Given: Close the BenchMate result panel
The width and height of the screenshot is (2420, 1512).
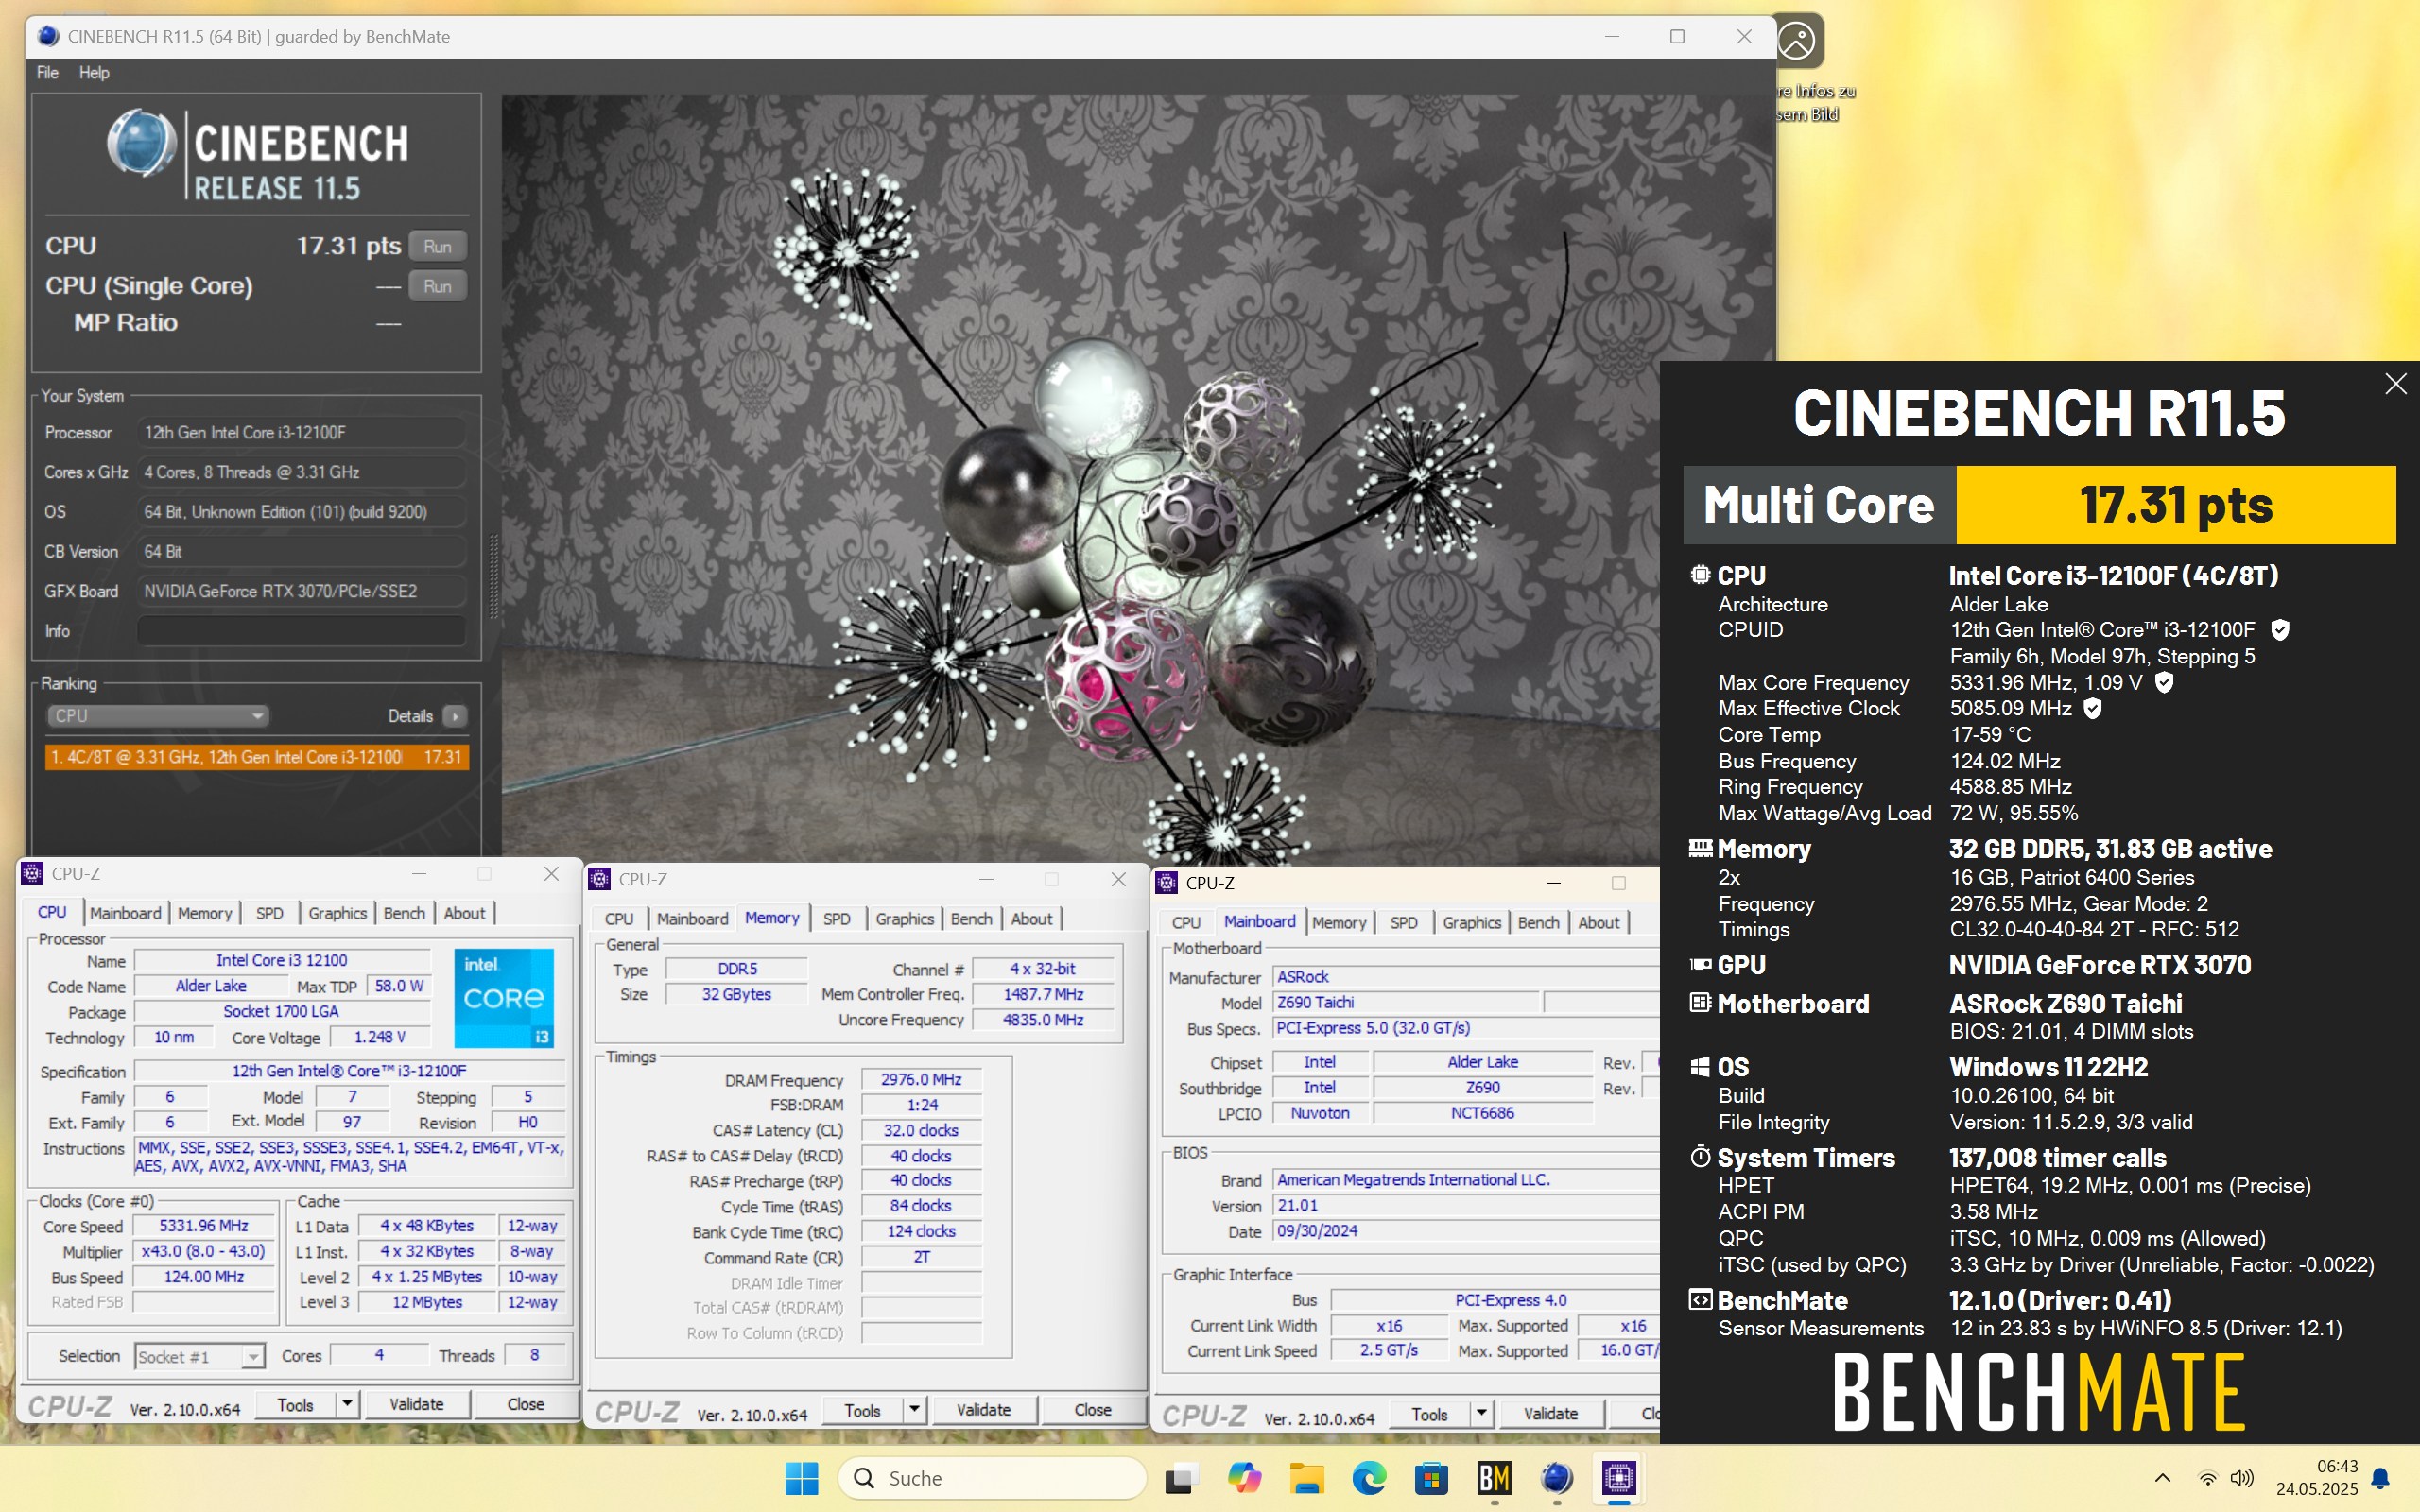Looking at the screenshot, I should (x=2395, y=384).
